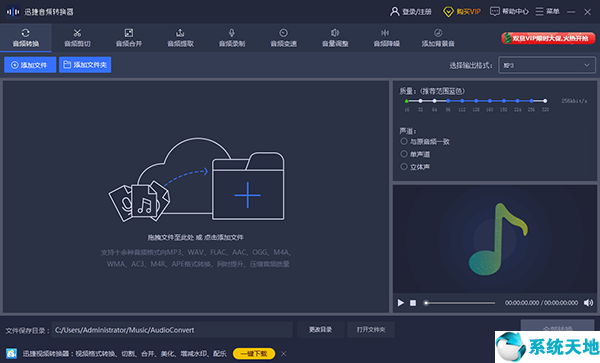Click the 一键下载 yellow download button
This screenshot has height=363, width=600.
coord(254,353)
